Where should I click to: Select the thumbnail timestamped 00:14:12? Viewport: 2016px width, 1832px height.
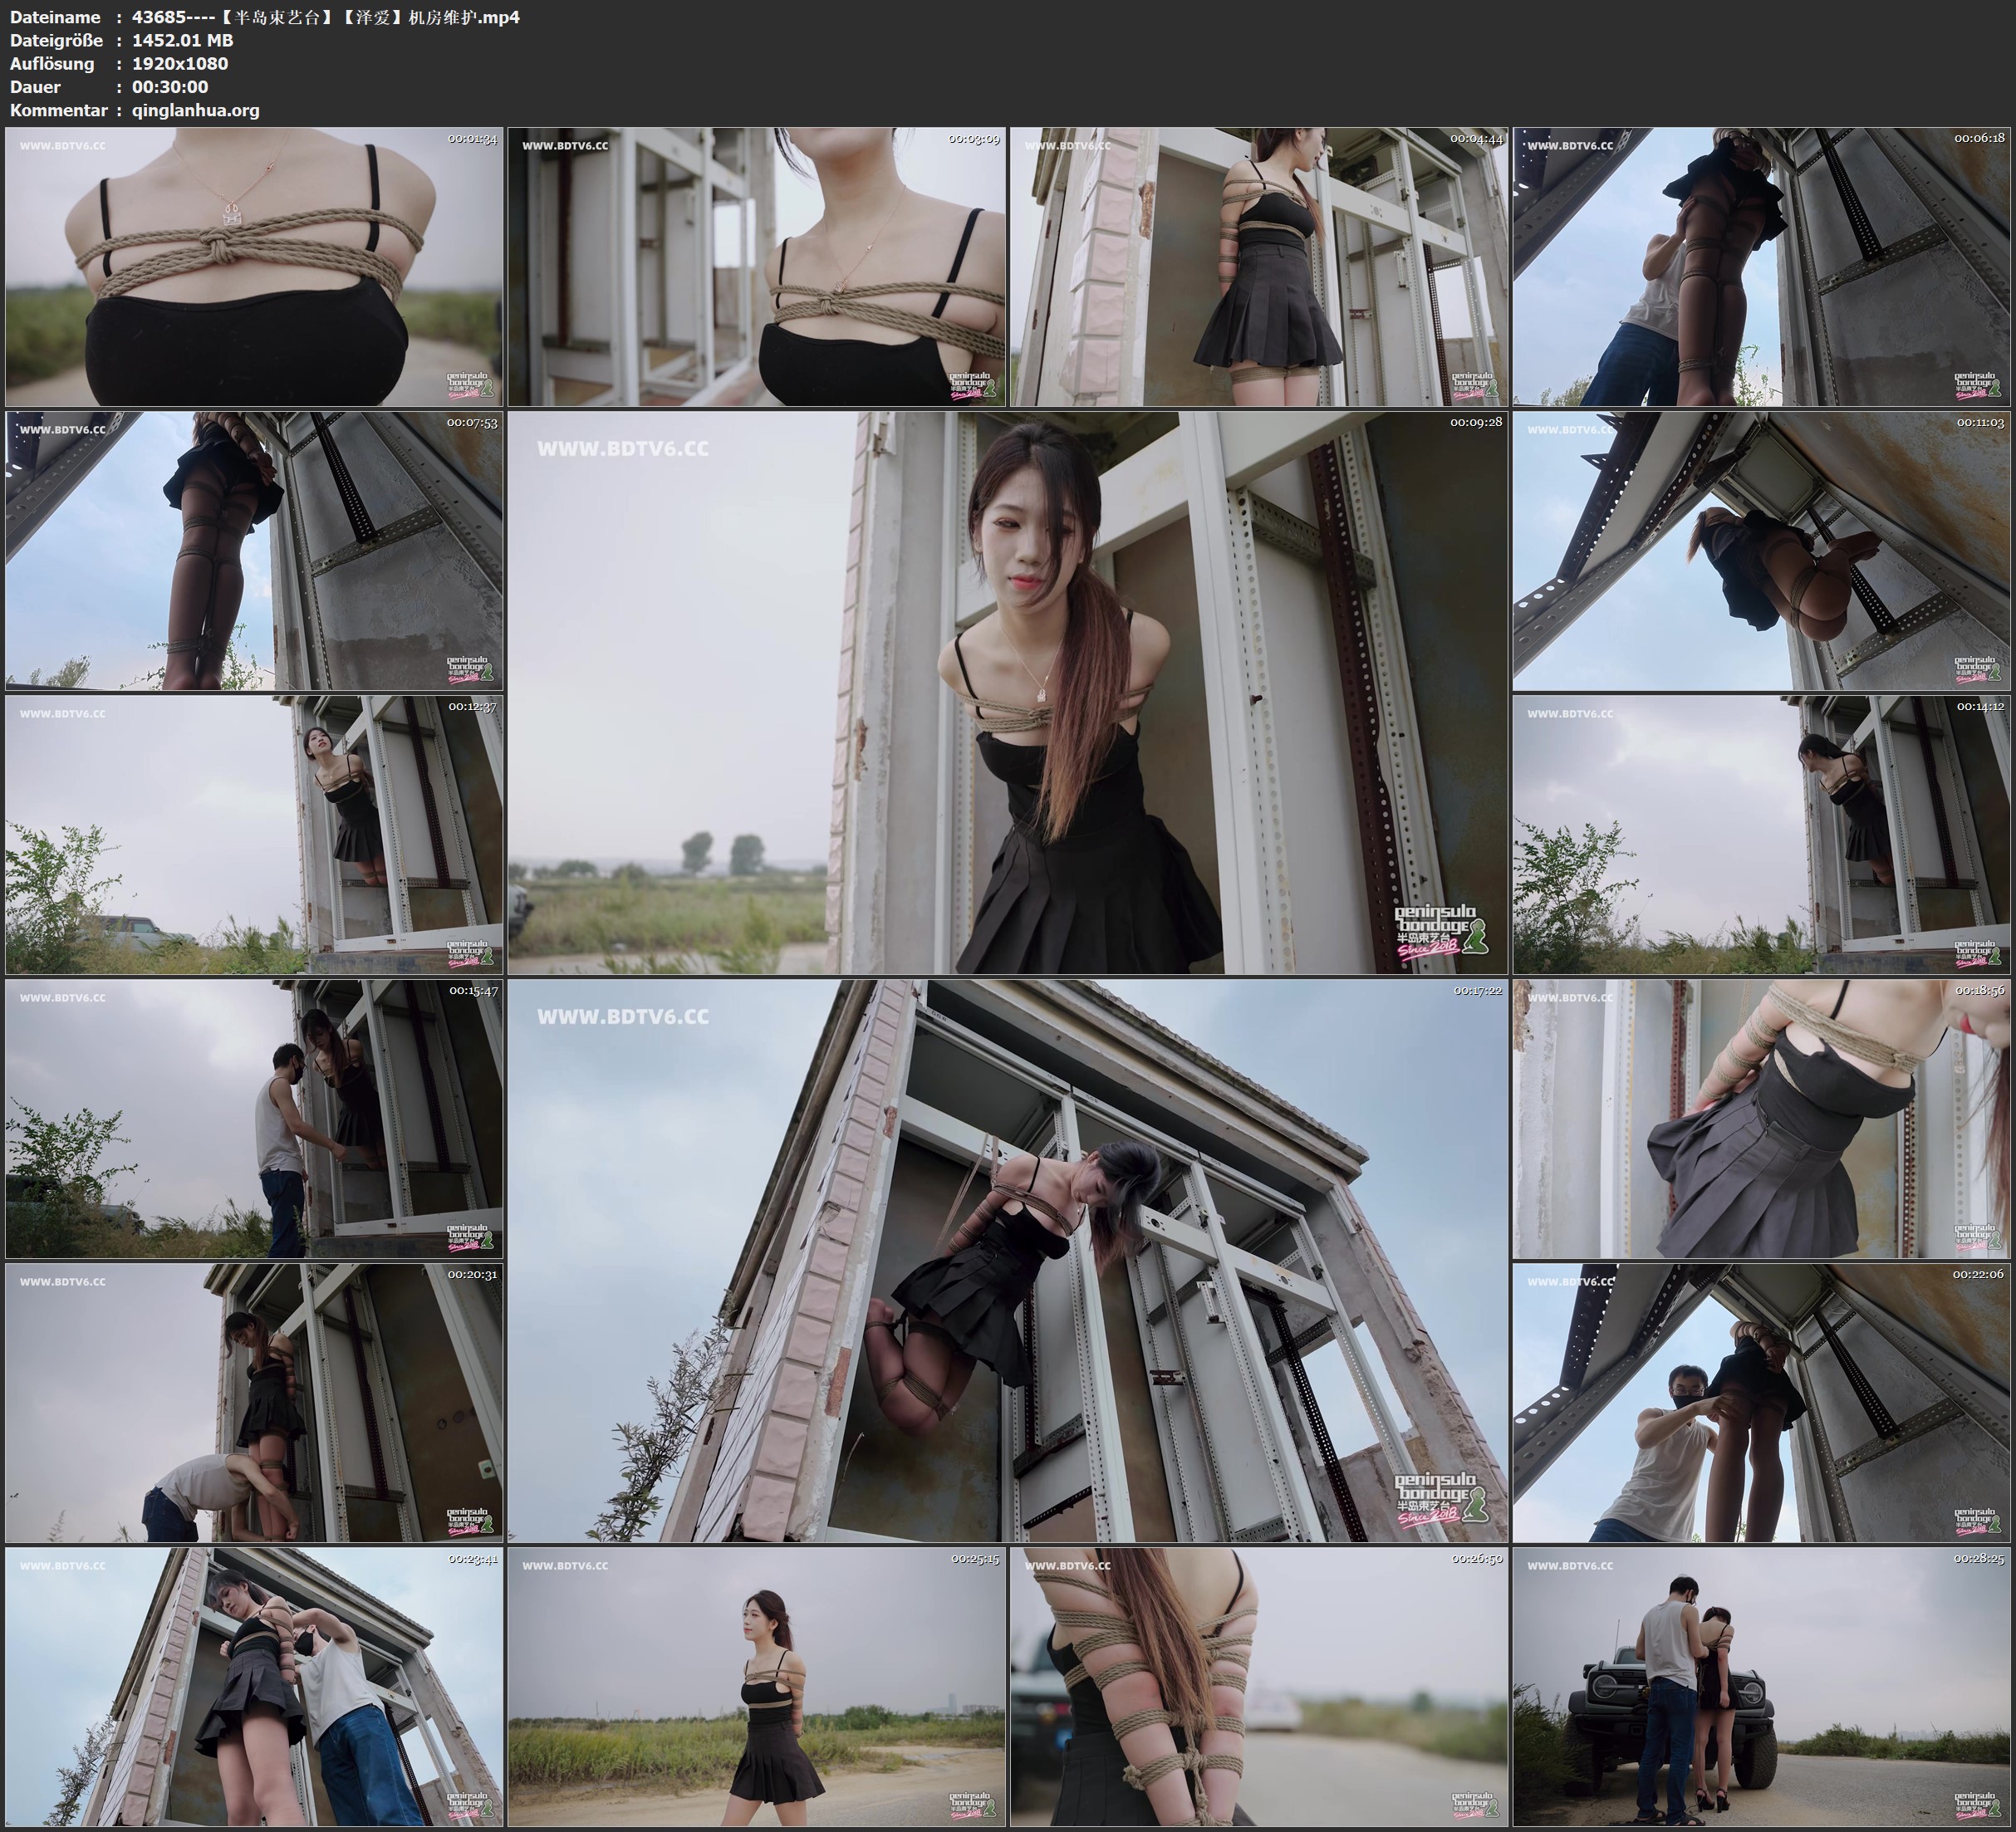coord(1762,835)
